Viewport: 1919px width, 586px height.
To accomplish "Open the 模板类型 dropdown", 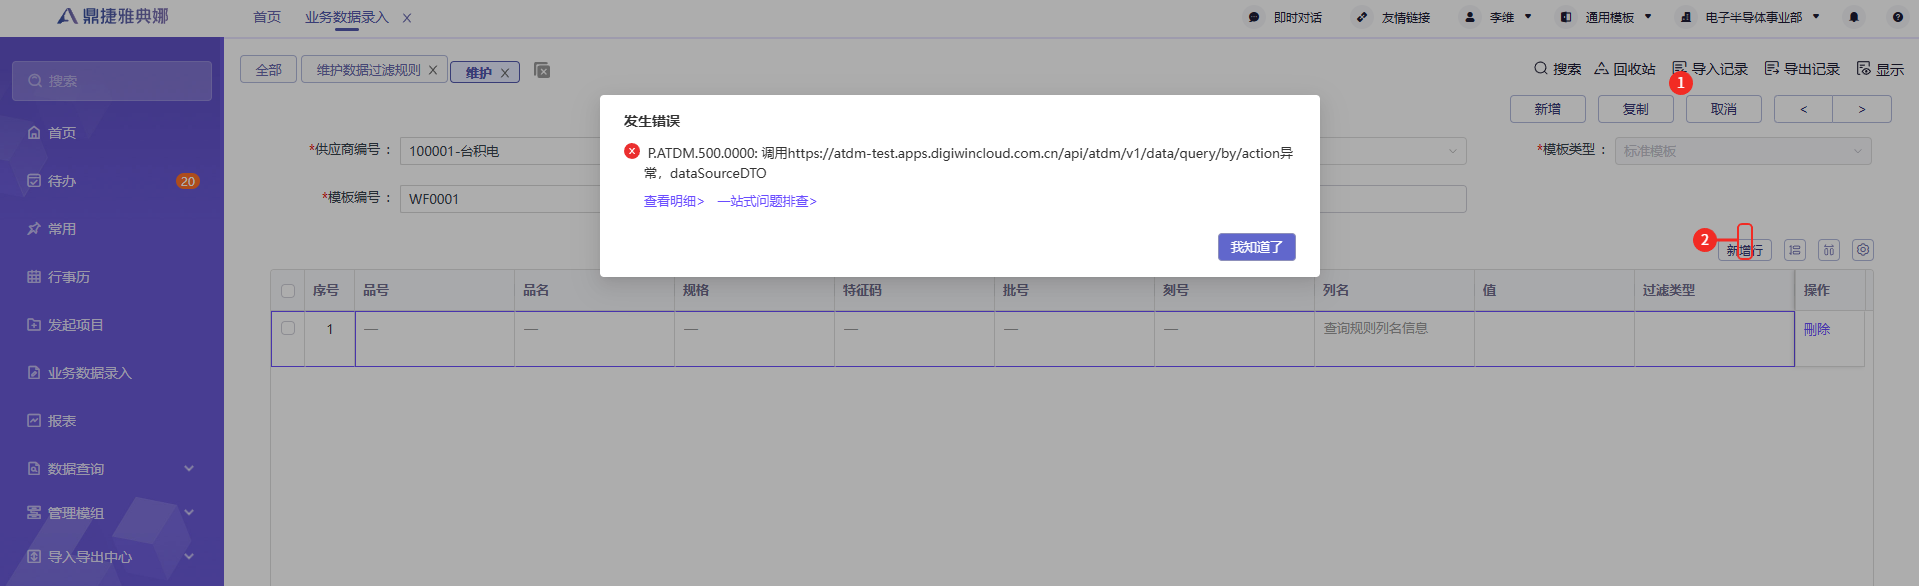I will 1743,151.
